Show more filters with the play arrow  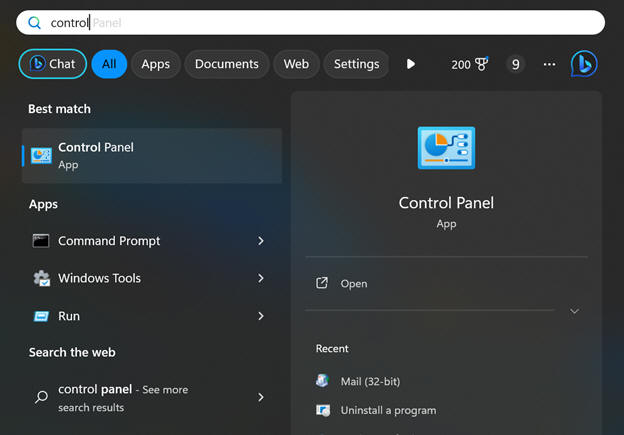click(x=411, y=64)
